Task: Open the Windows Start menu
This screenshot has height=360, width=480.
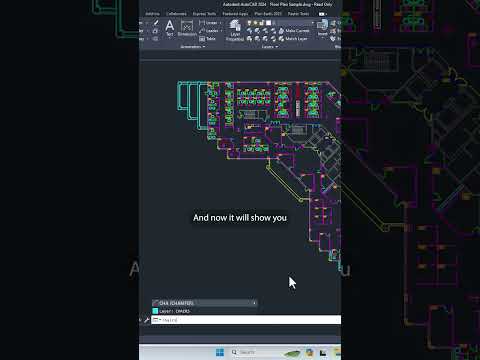Action: [220, 352]
